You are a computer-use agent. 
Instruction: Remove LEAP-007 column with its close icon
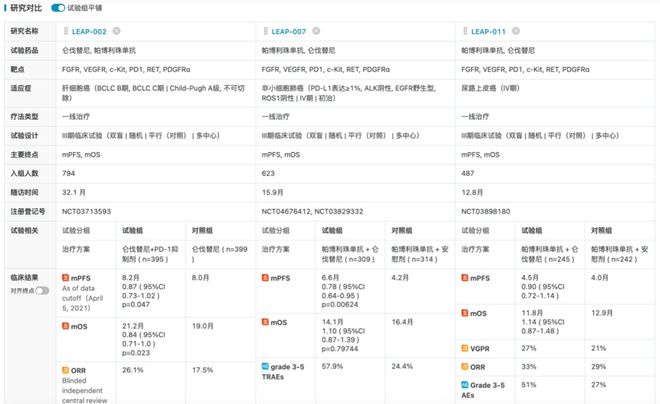click(316, 31)
